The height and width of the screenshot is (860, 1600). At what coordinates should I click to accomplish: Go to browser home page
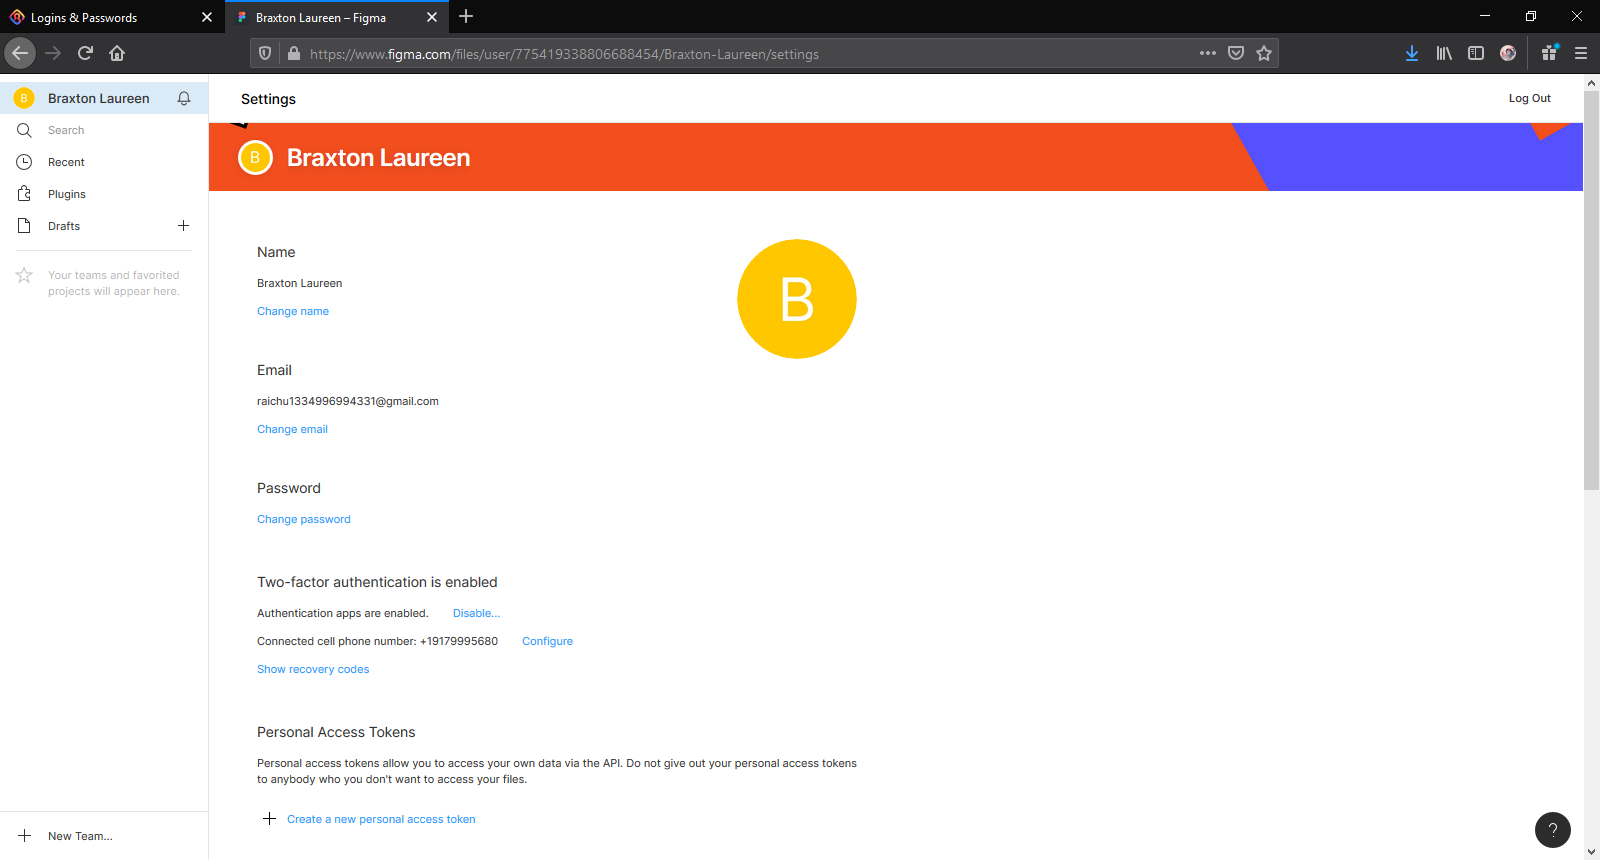(x=117, y=53)
